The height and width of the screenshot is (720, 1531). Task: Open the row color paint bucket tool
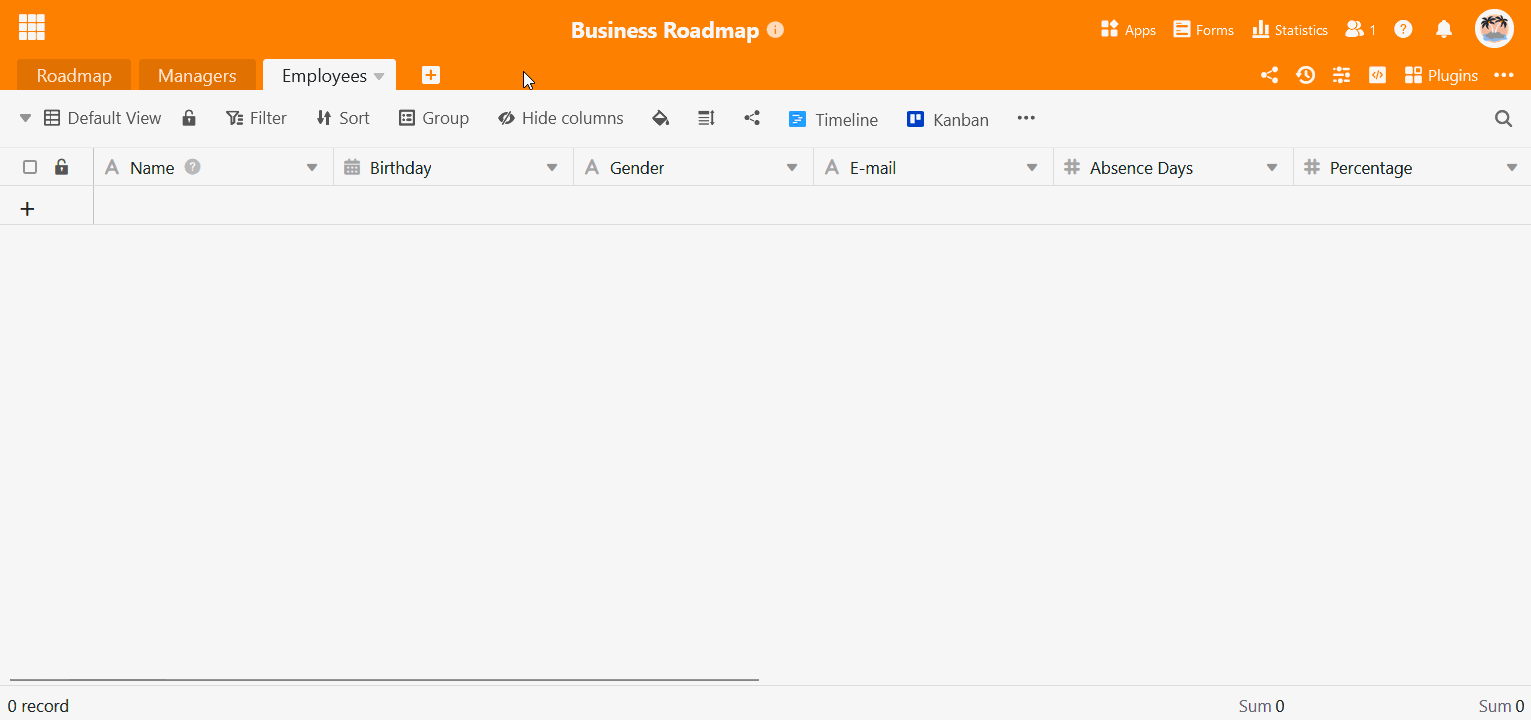tap(660, 118)
